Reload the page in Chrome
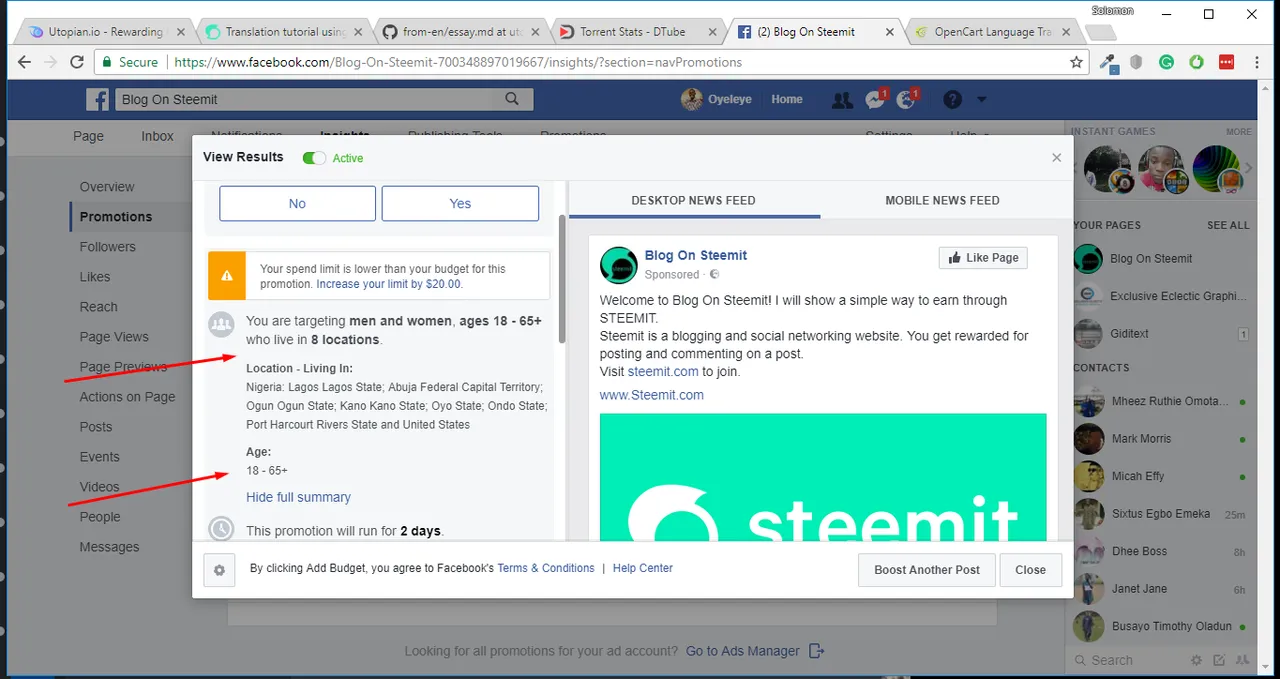This screenshot has height=679, width=1280. click(77, 62)
